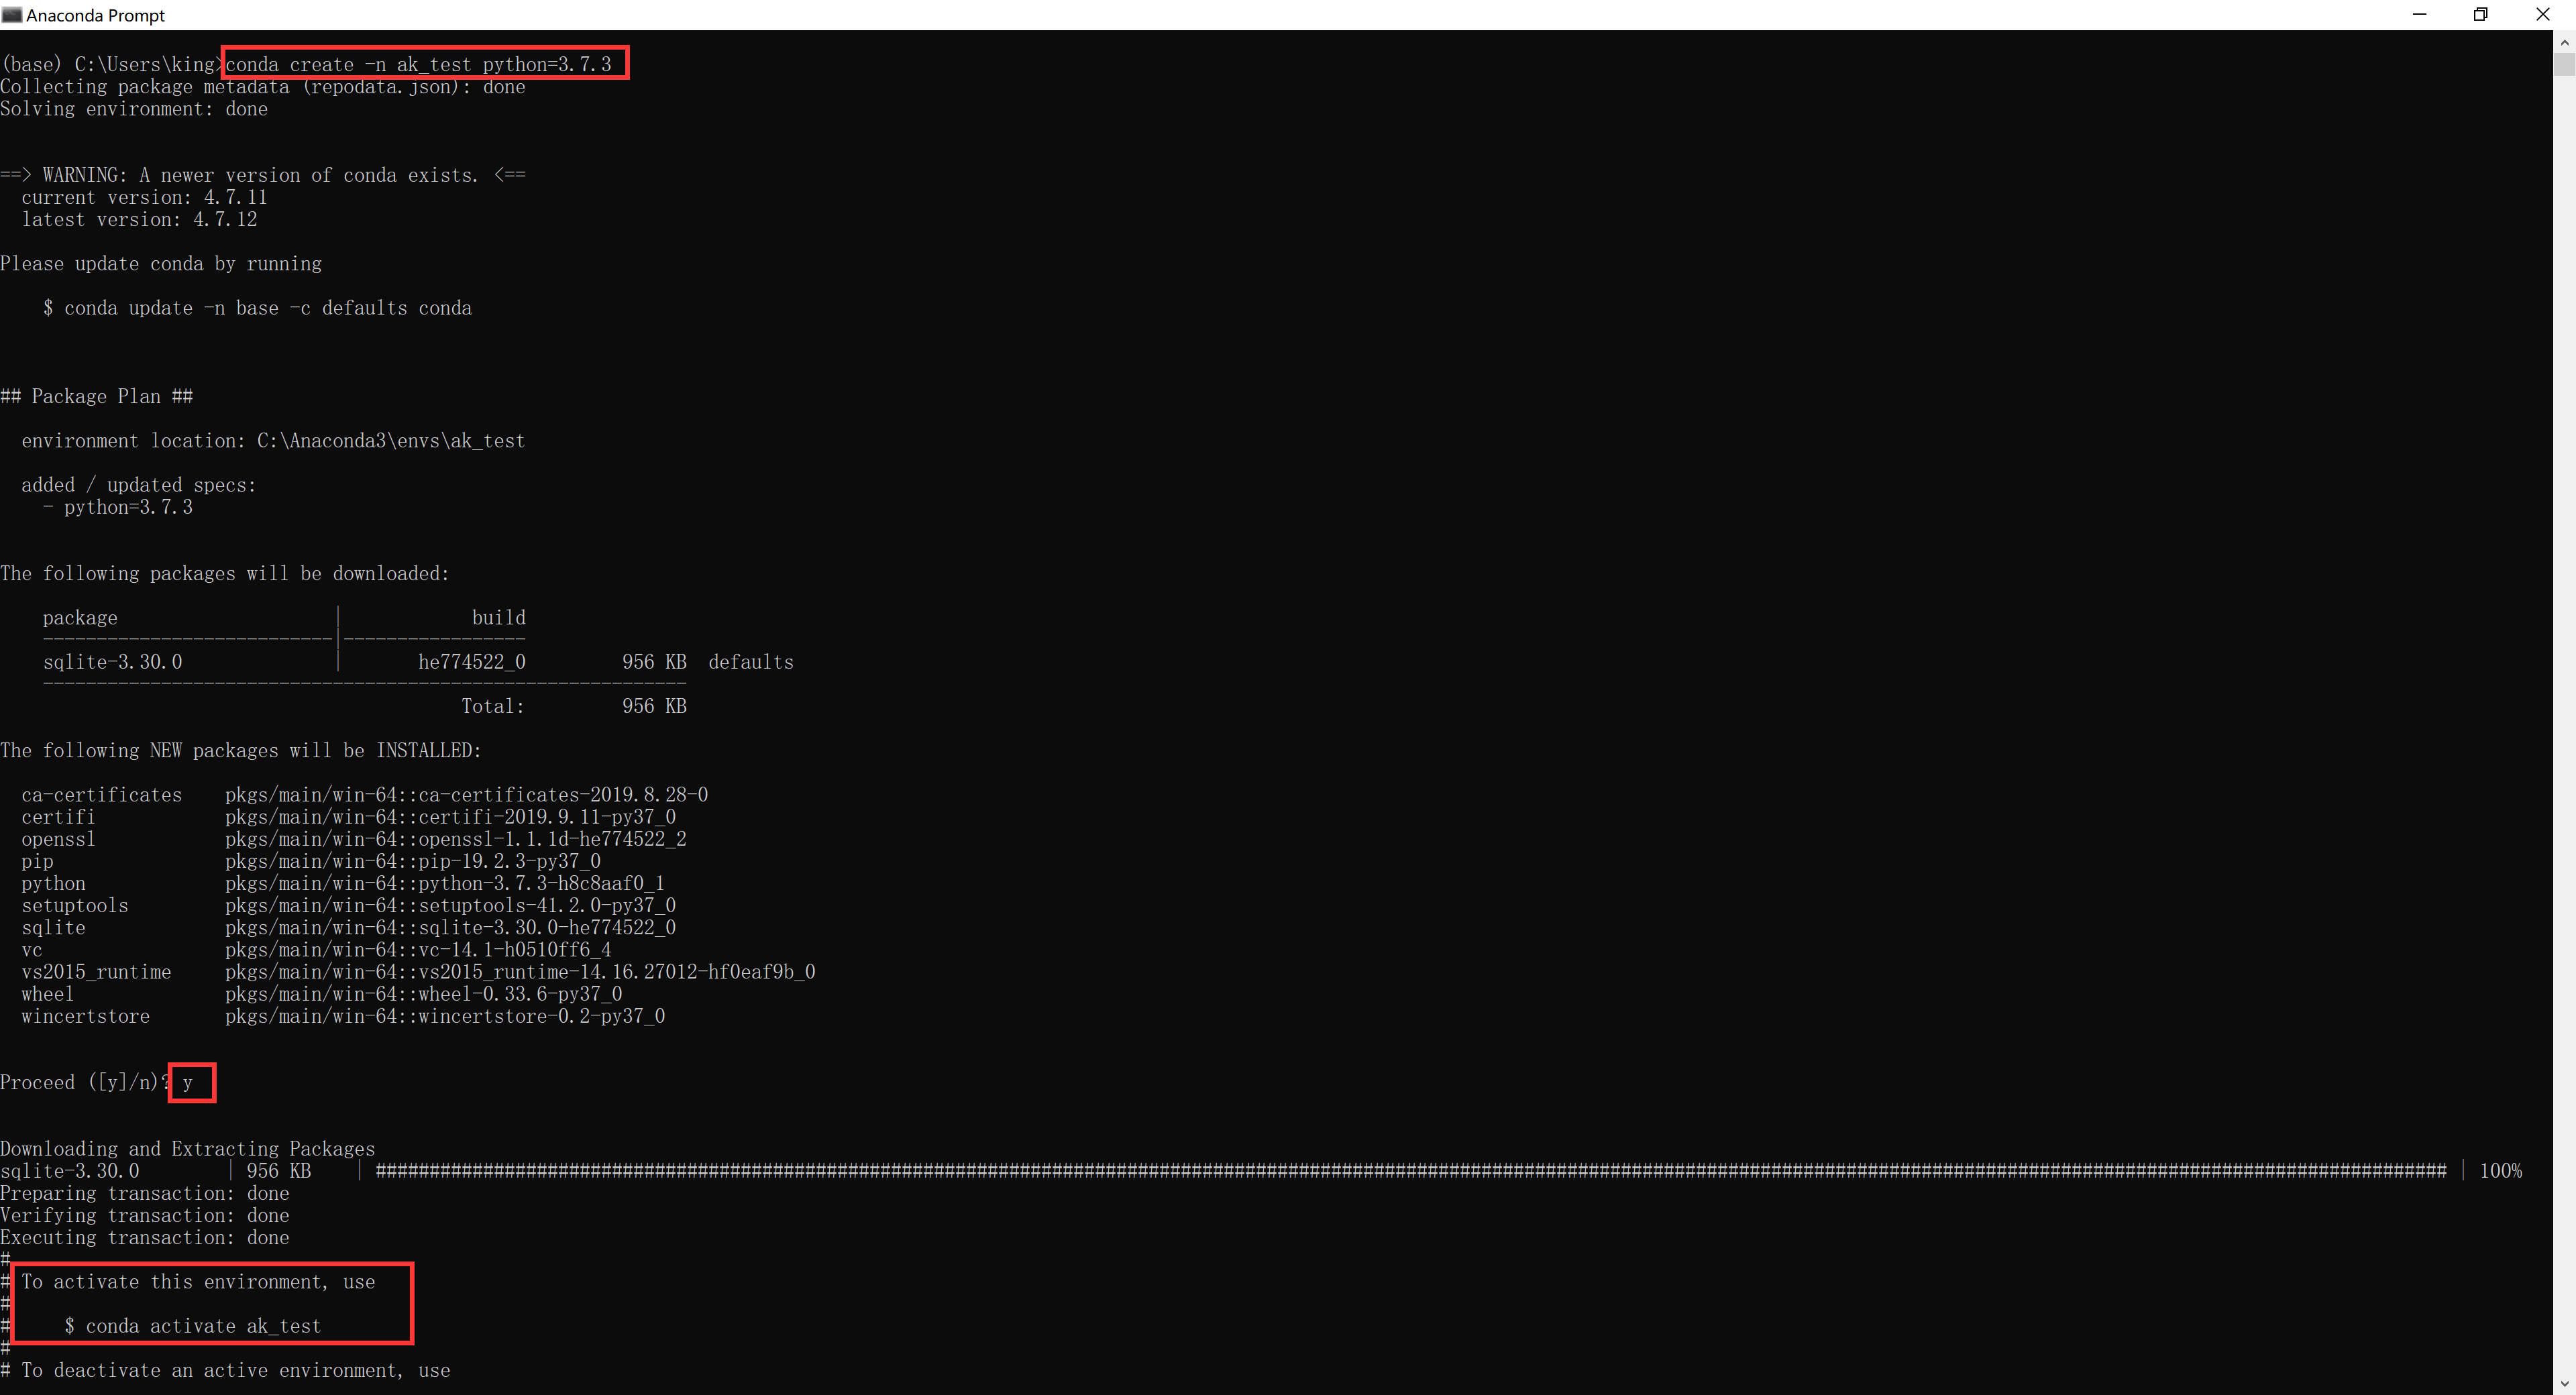
Task: Click the 'conda create -n ak_test python=3.7.3' command
Action: pyautogui.click(x=418, y=65)
